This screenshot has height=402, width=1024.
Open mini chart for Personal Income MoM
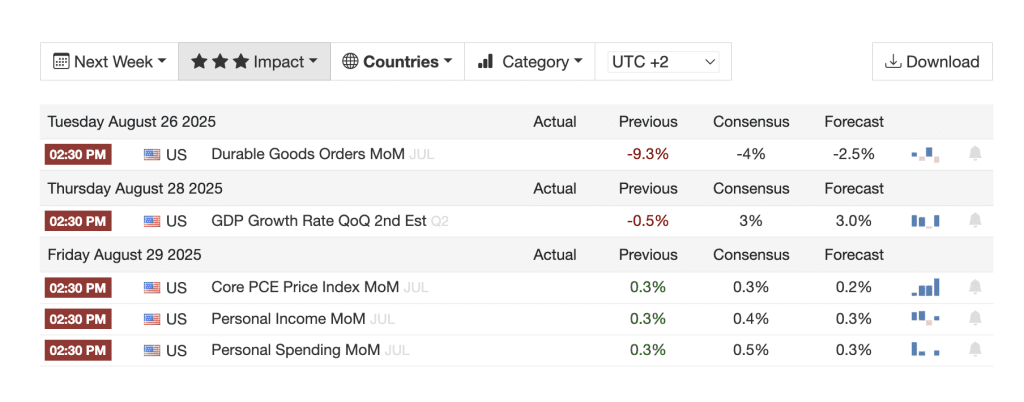(925, 318)
